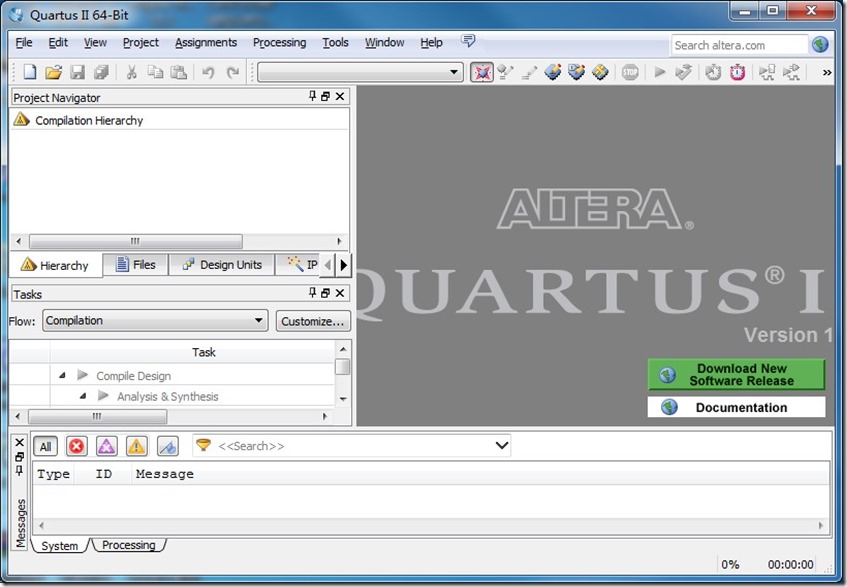Open the Edit menu

58,42
